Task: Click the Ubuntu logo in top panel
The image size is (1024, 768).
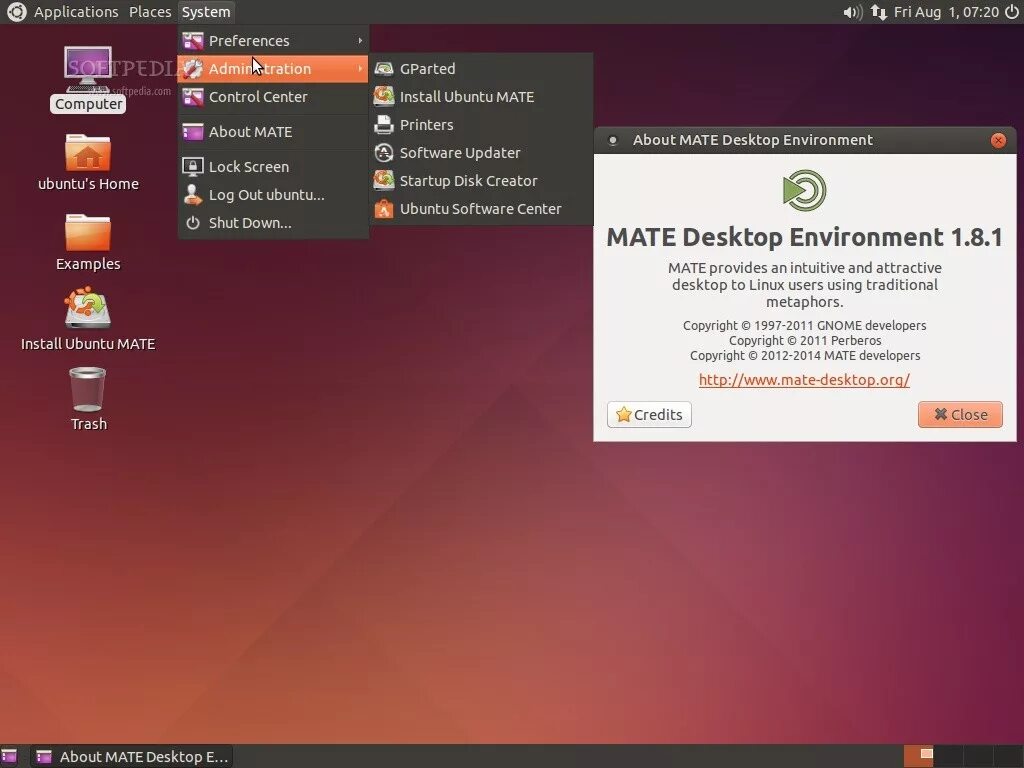Action: pyautogui.click(x=16, y=12)
